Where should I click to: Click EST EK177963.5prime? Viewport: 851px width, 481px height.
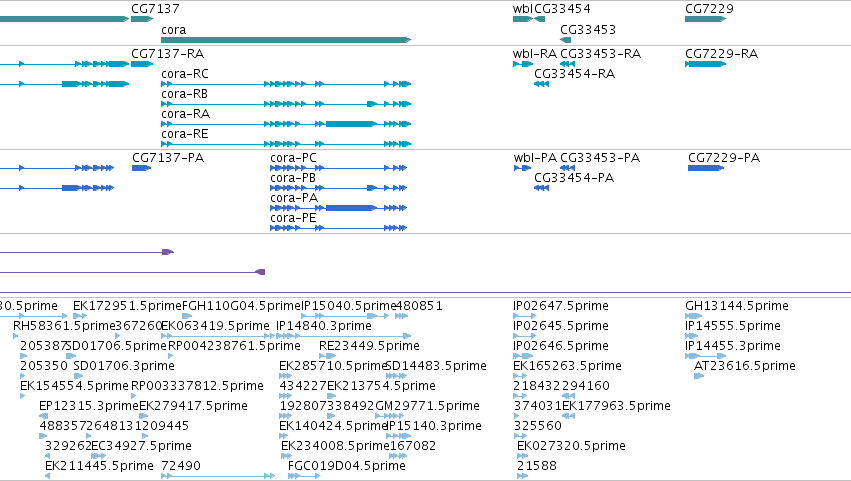[x=616, y=407]
